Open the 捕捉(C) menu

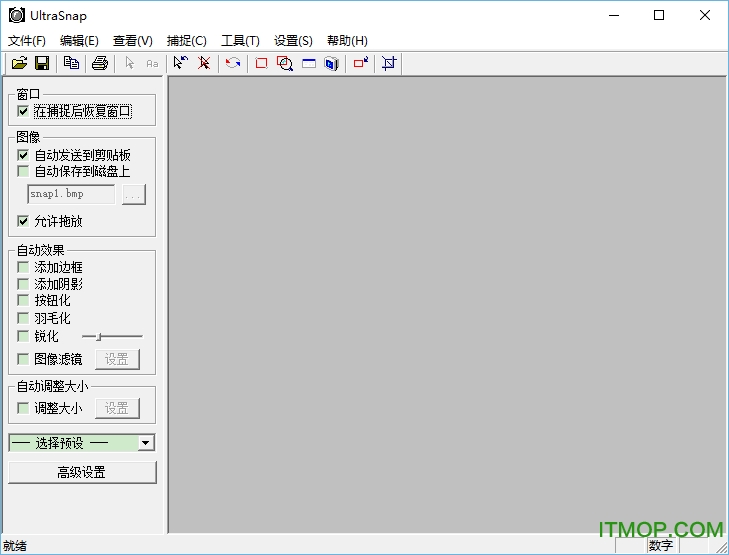click(186, 41)
